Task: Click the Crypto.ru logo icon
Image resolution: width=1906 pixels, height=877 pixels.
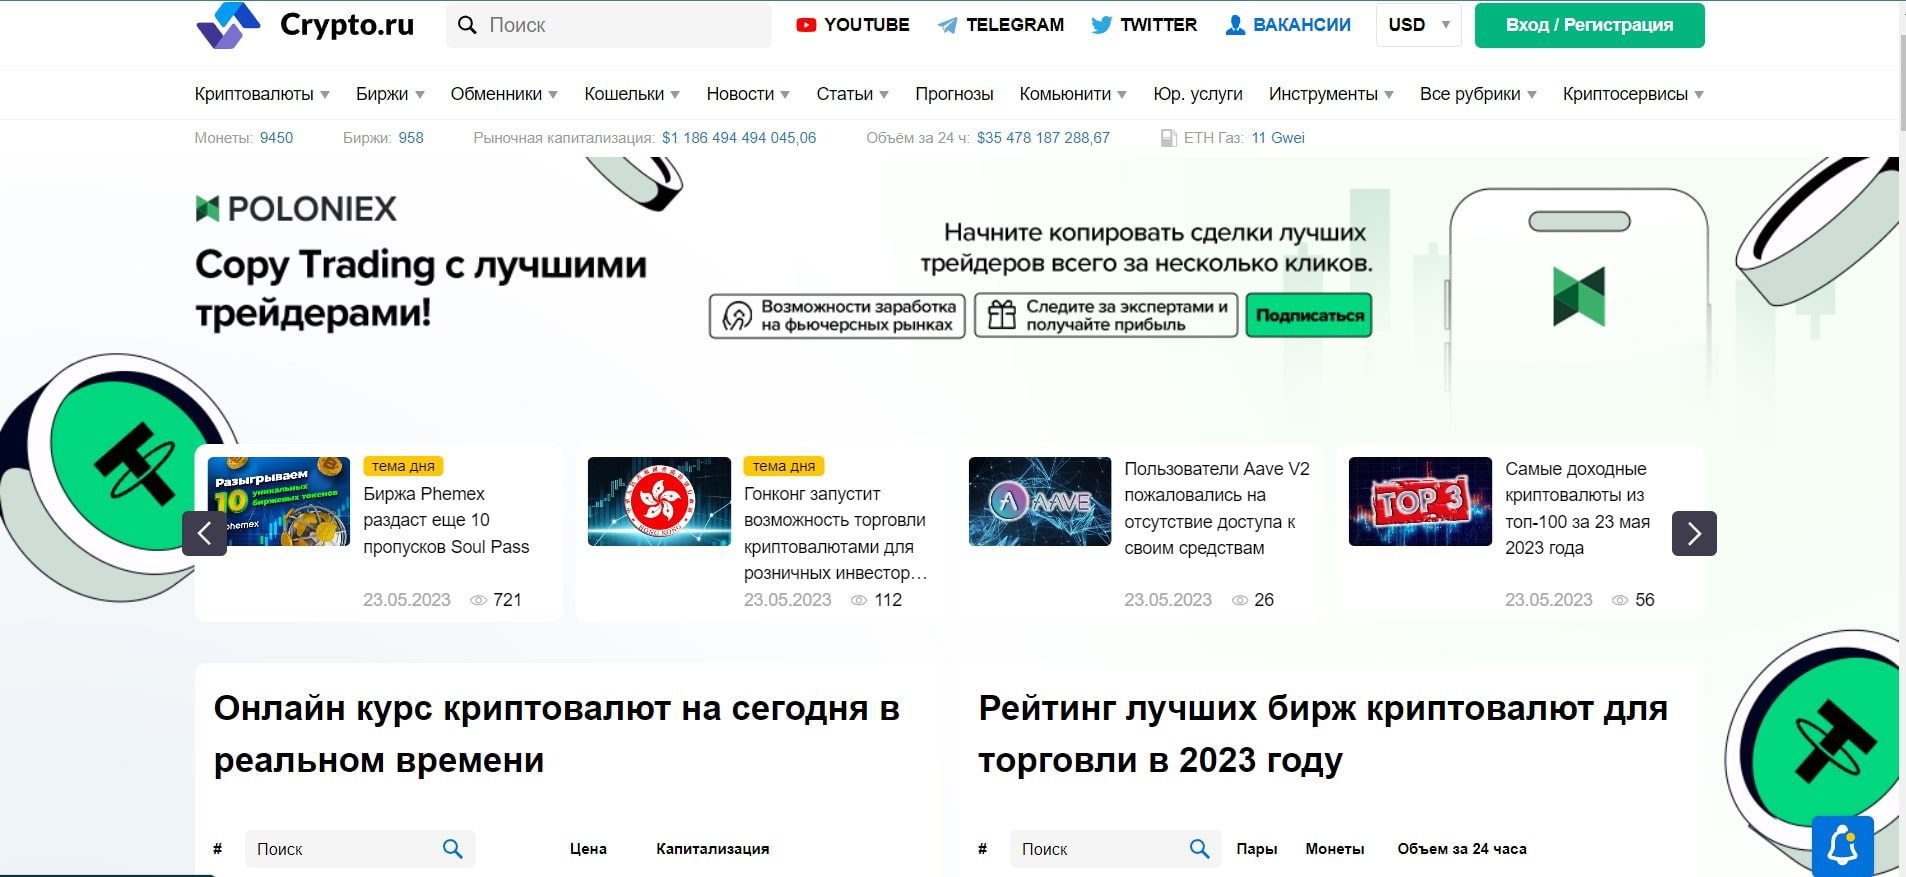Action: point(228,25)
